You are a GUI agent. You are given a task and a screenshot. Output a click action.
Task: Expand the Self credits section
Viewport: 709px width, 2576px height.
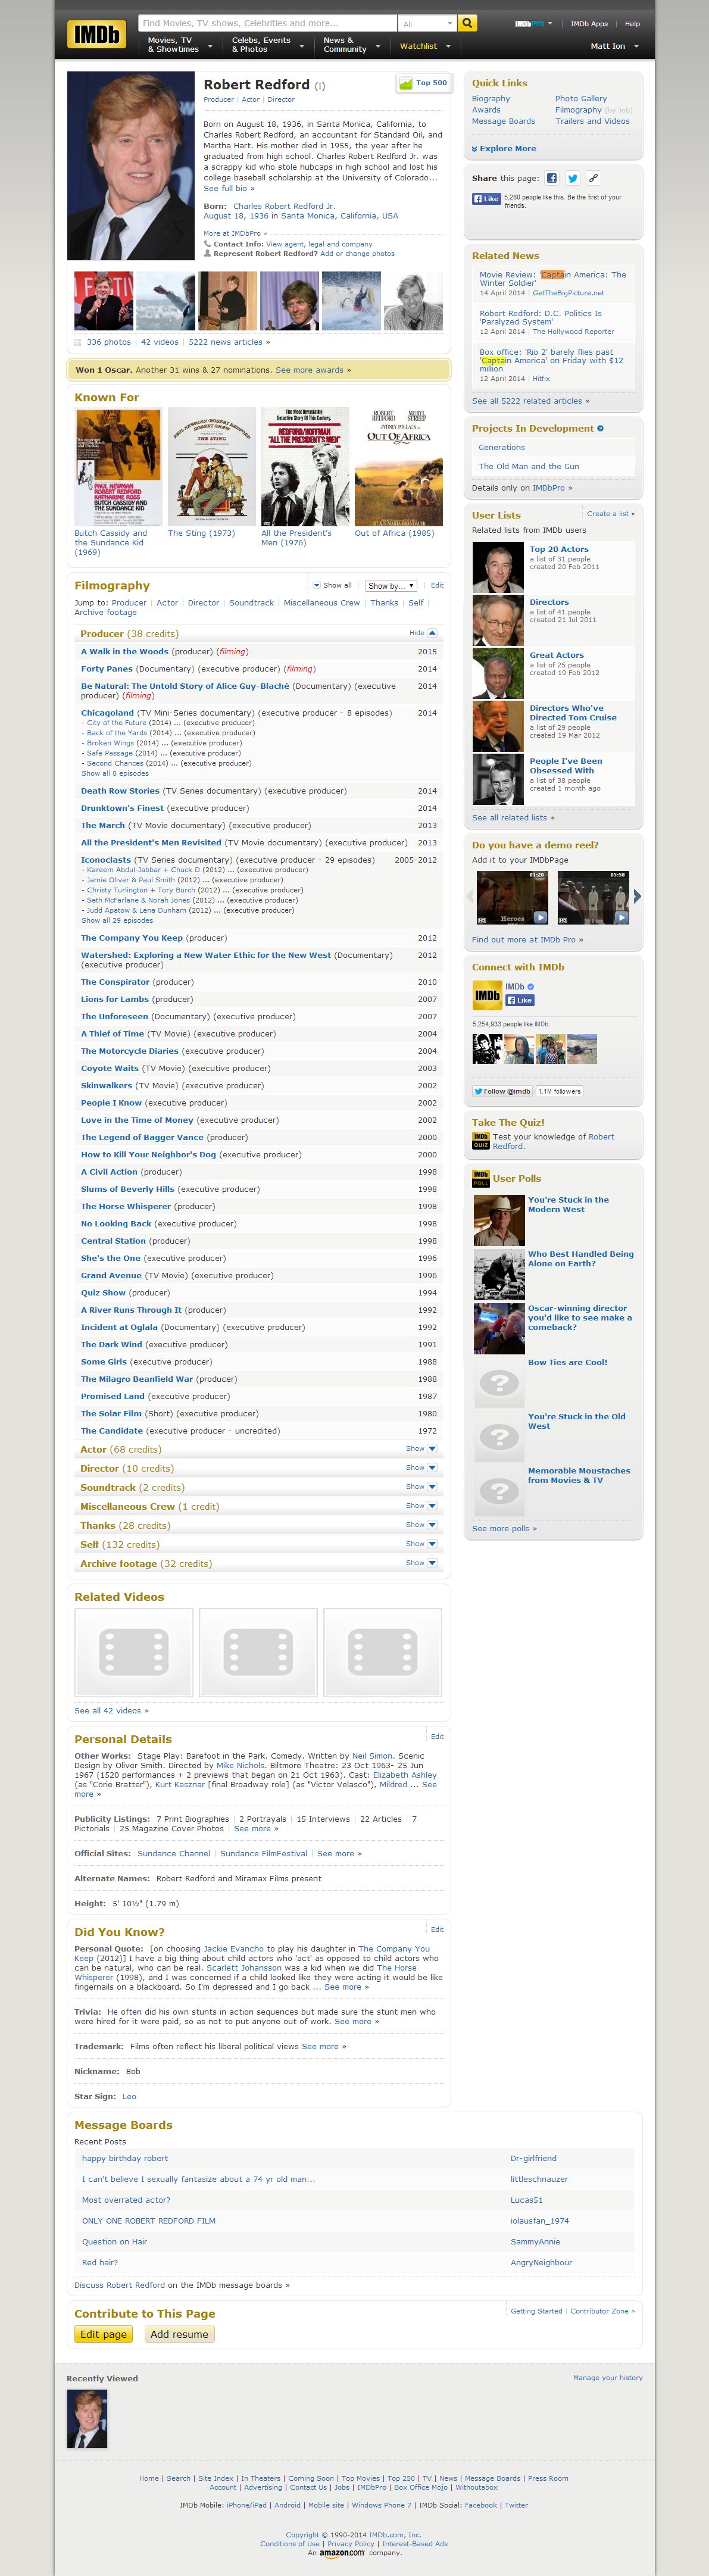coord(421,1543)
